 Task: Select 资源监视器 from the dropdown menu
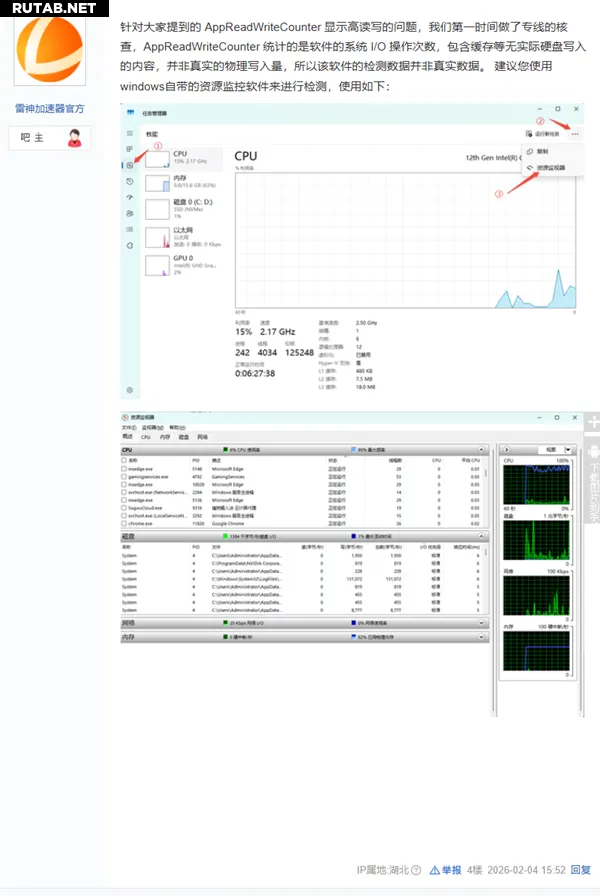click(549, 167)
